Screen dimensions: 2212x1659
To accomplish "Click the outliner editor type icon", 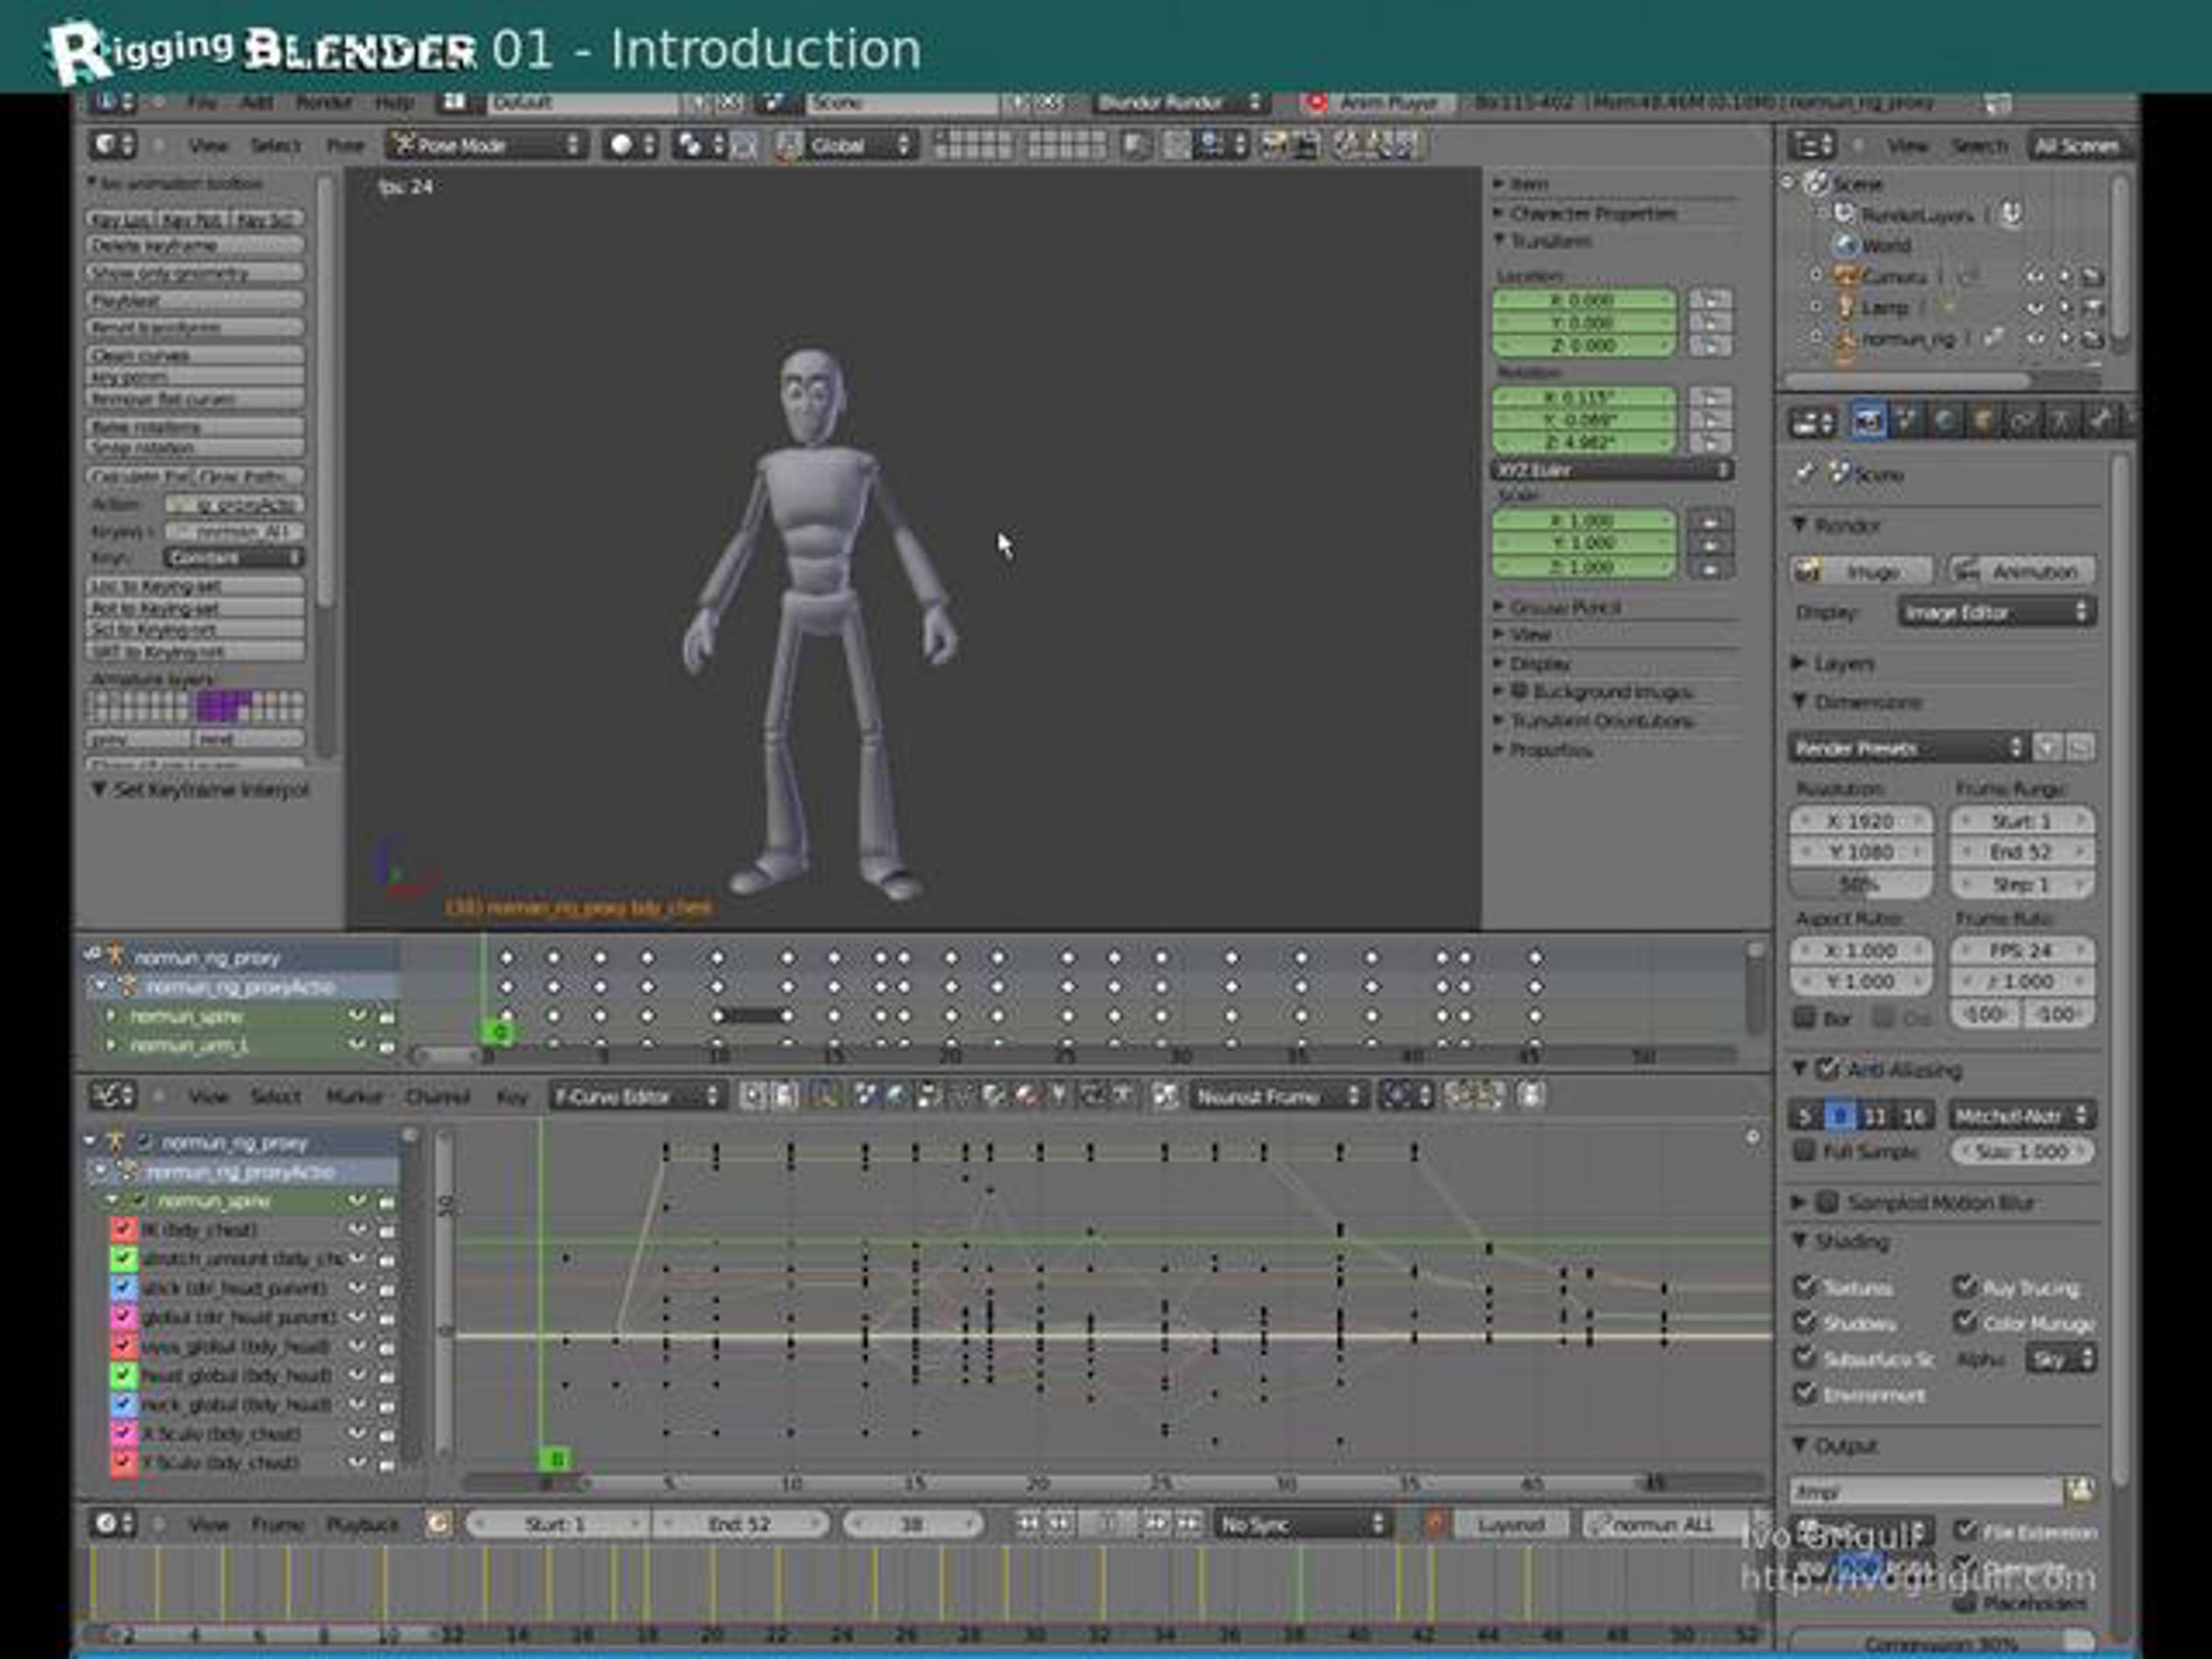I will coord(1811,146).
